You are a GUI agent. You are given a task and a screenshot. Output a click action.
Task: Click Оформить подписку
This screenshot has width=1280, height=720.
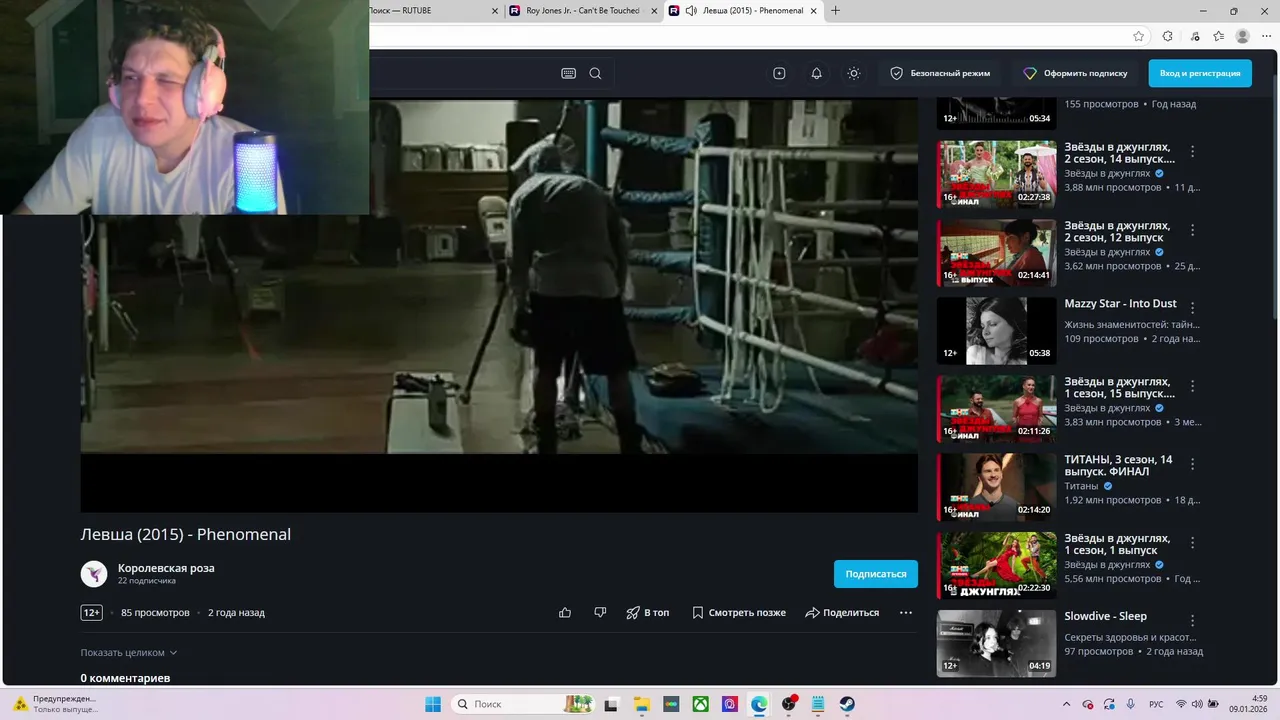[x=1075, y=73]
